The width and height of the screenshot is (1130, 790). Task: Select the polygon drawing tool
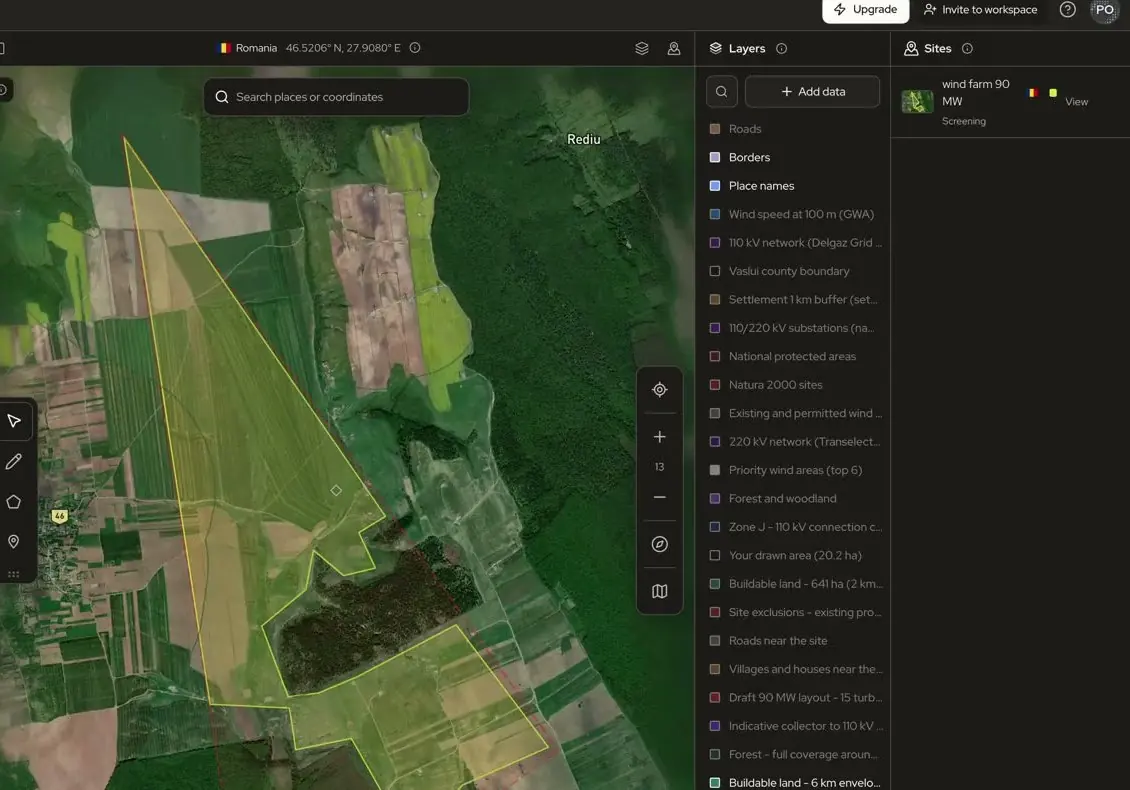tap(14, 502)
